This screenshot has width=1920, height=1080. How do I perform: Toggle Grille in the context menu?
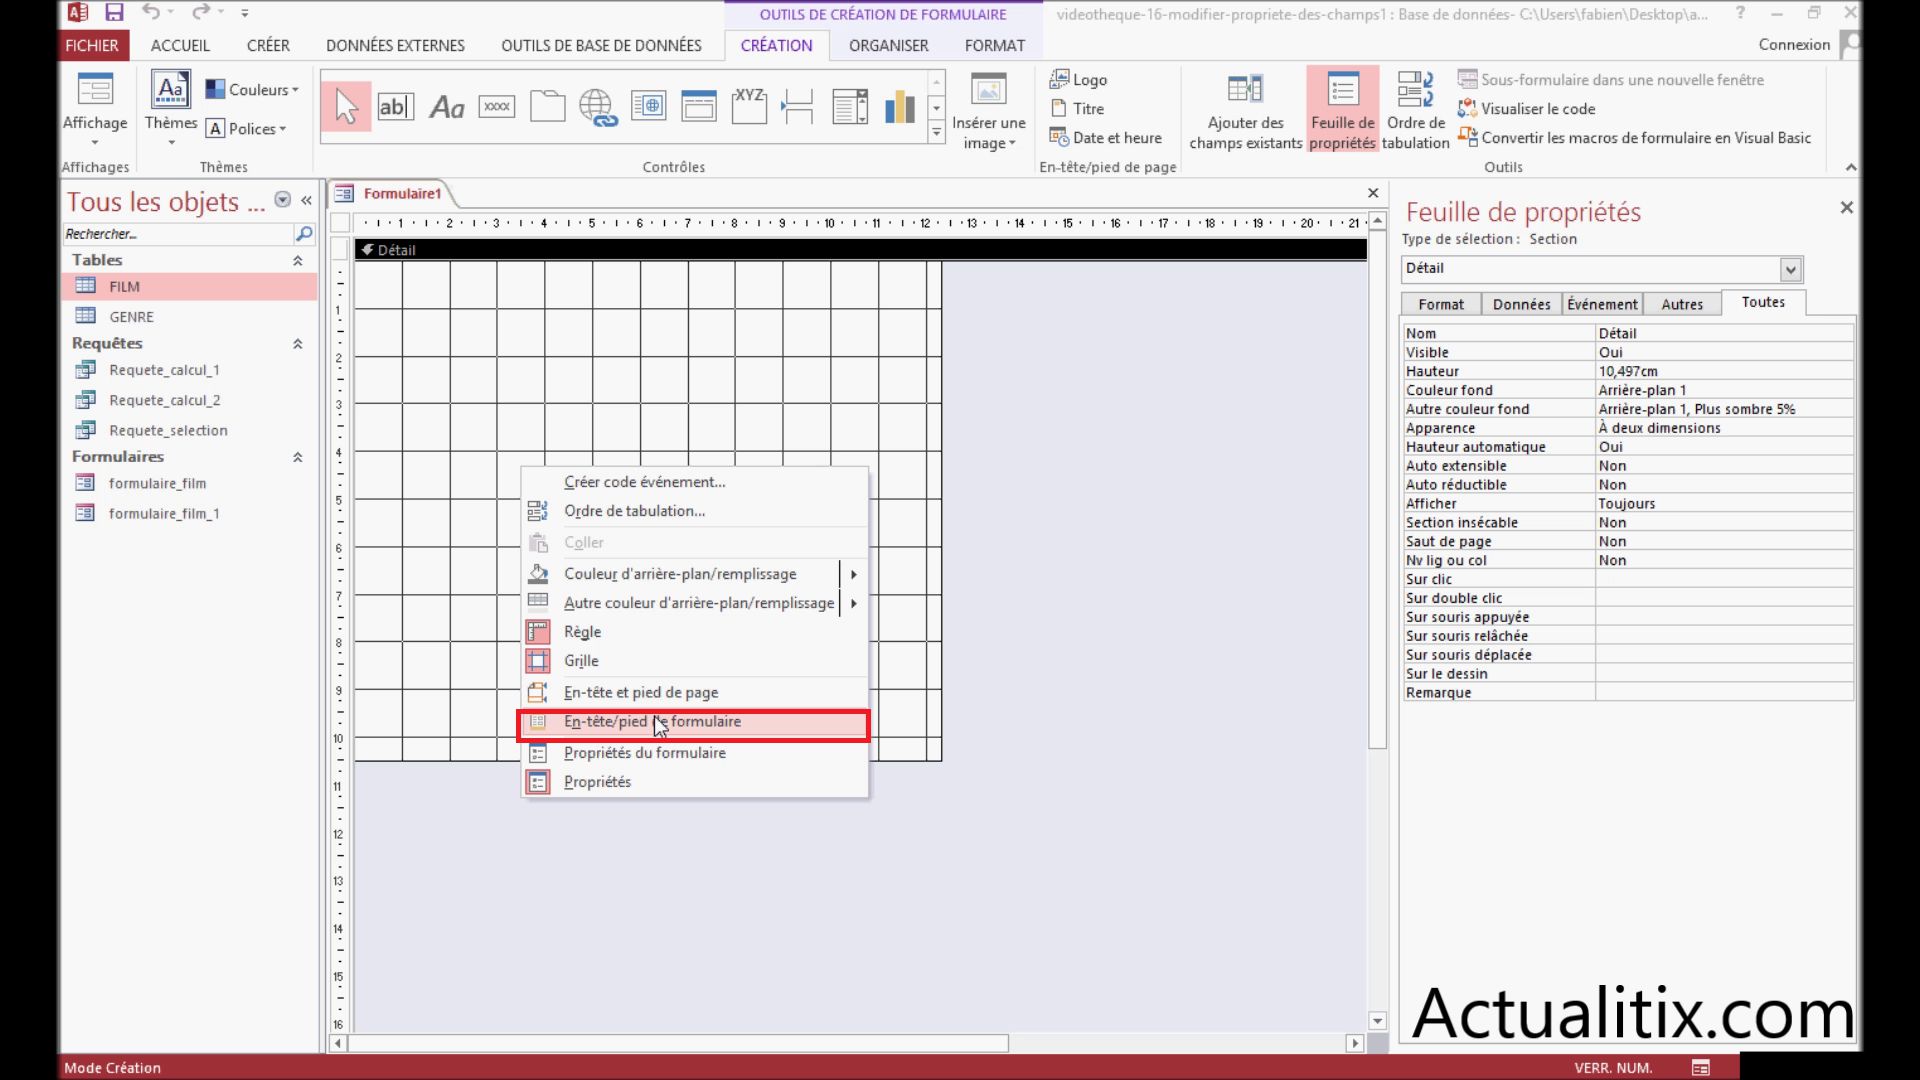694,661
